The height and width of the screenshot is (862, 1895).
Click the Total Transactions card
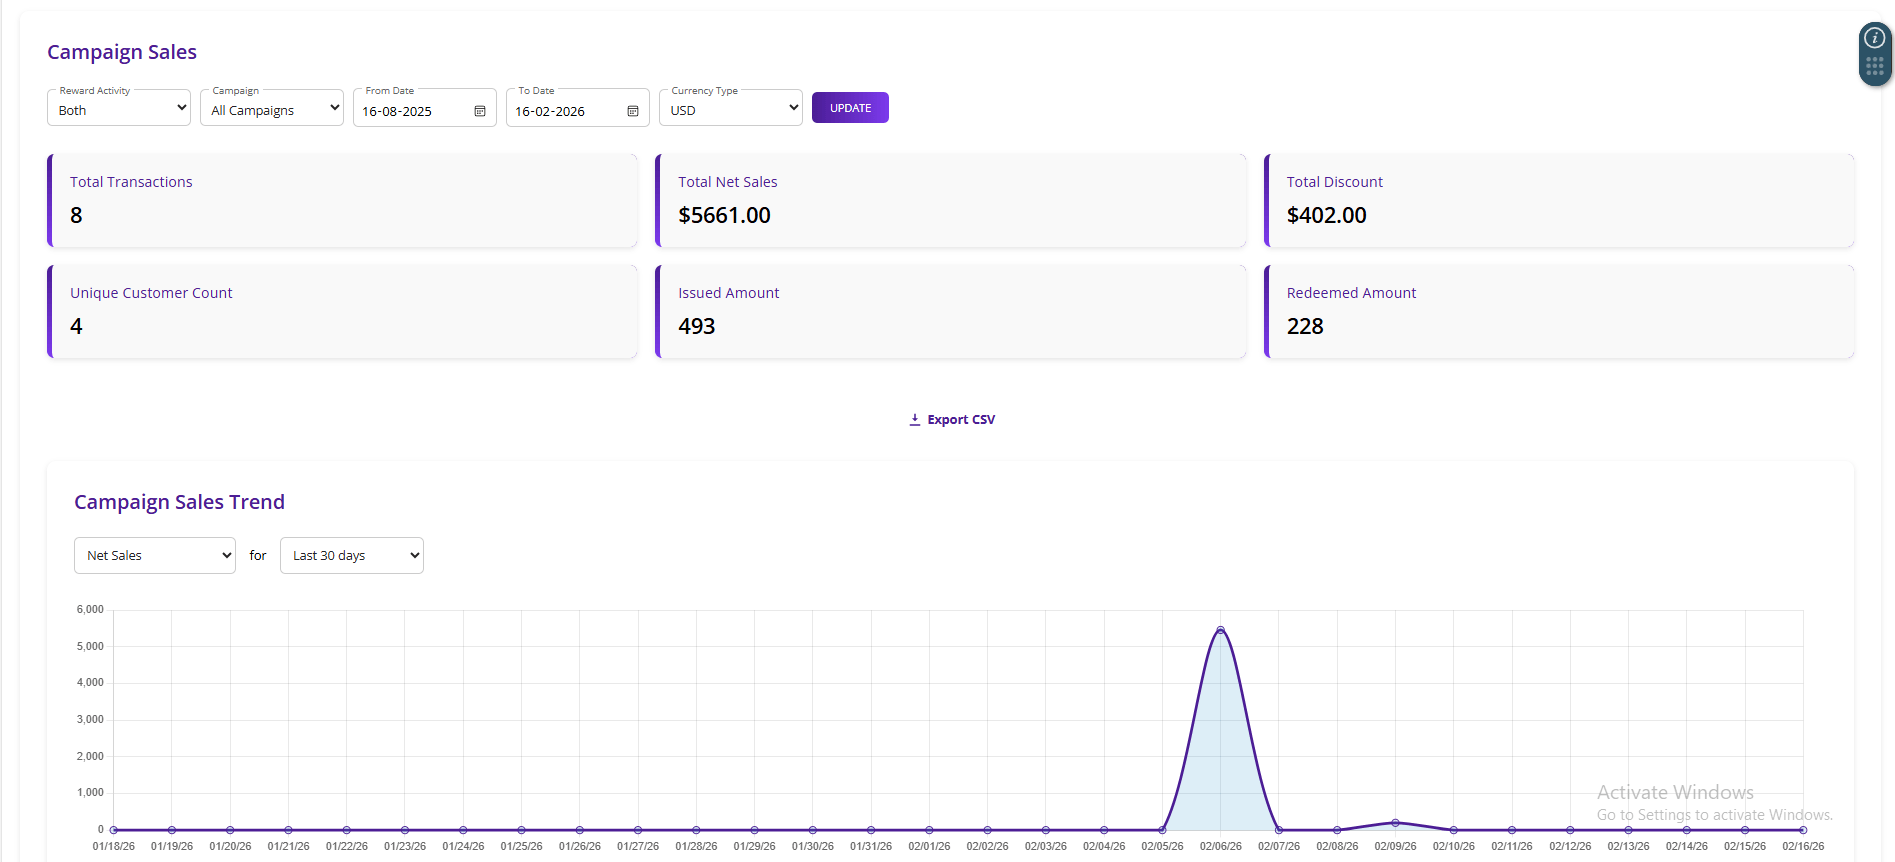[342, 200]
